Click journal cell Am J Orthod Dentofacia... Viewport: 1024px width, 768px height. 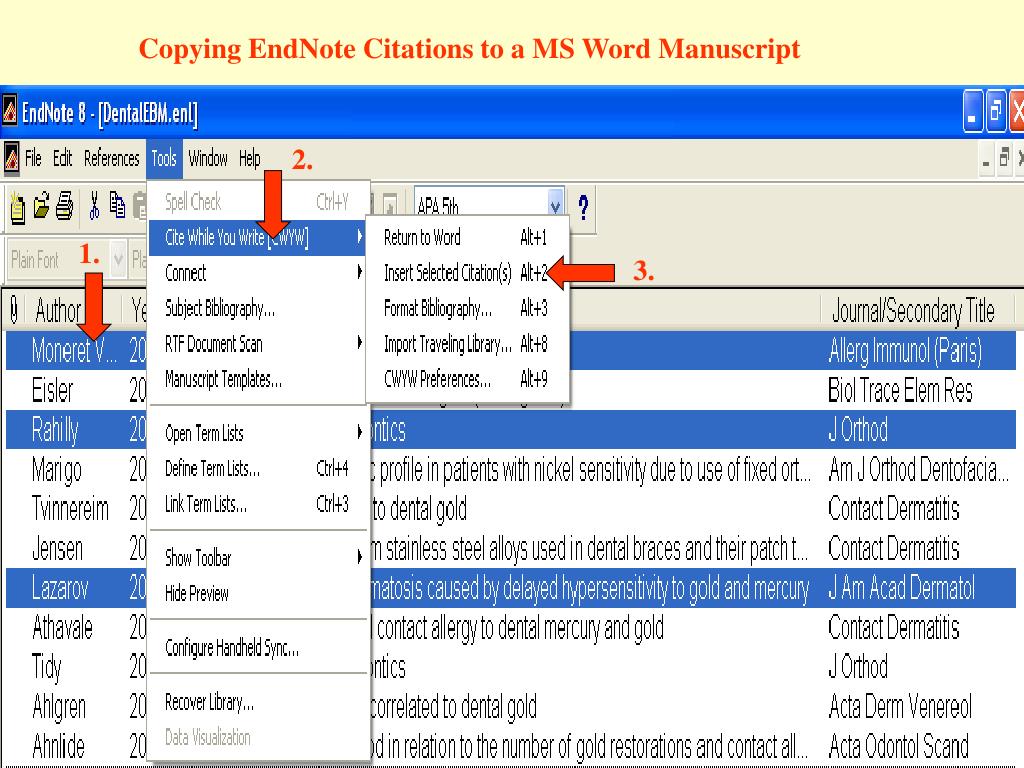point(919,470)
